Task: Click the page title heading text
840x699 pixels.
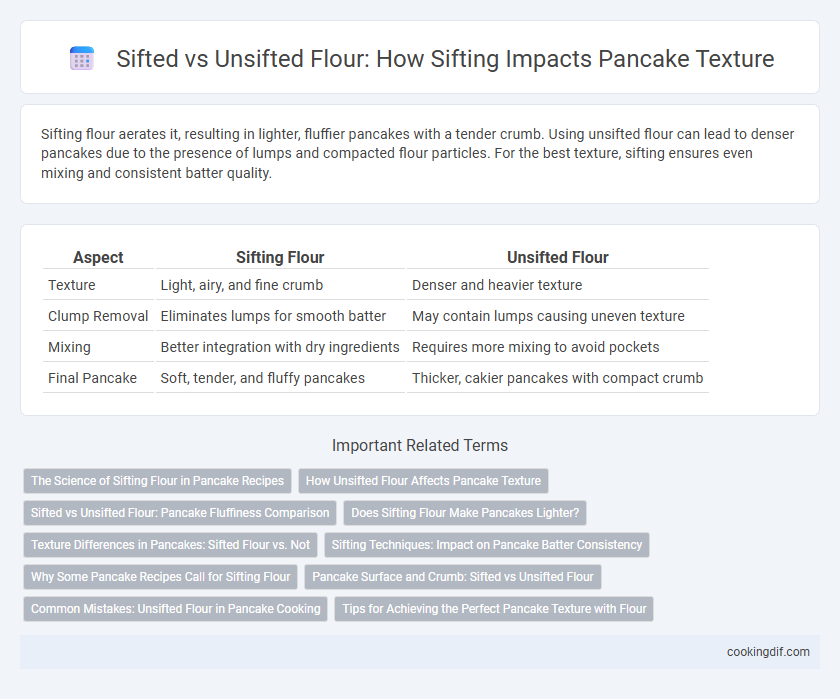Action: point(445,59)
